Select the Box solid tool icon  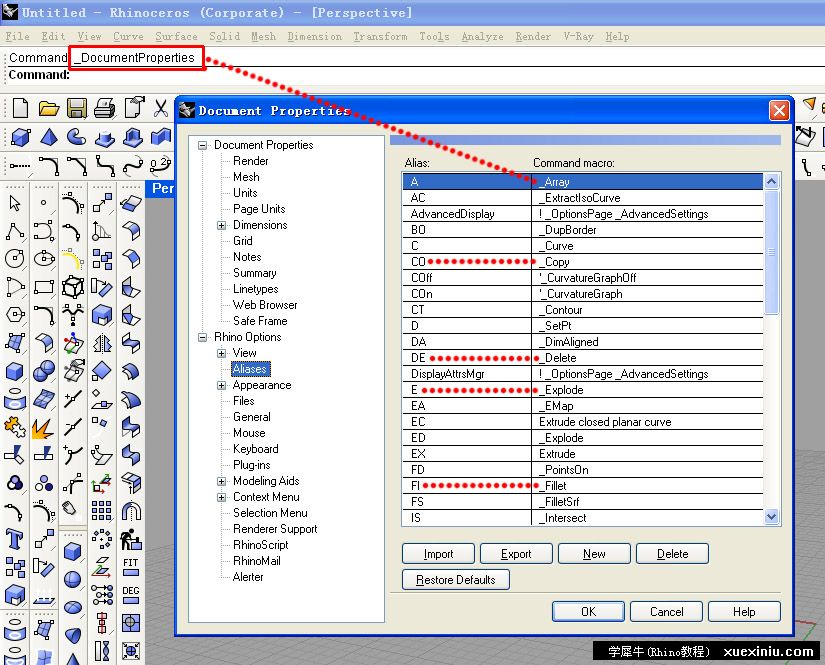(15, 371)
